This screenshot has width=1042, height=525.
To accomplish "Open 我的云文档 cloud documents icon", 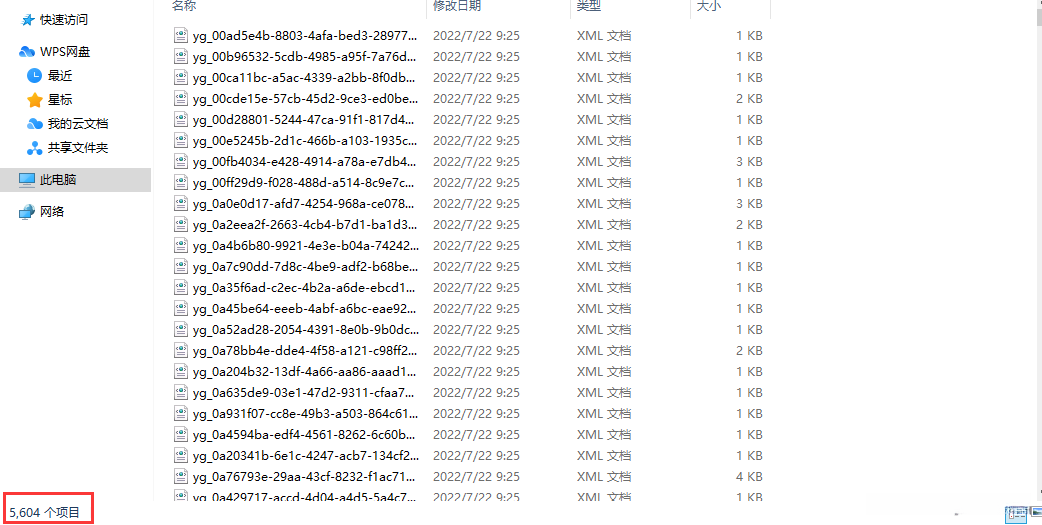I will point(35,124).
